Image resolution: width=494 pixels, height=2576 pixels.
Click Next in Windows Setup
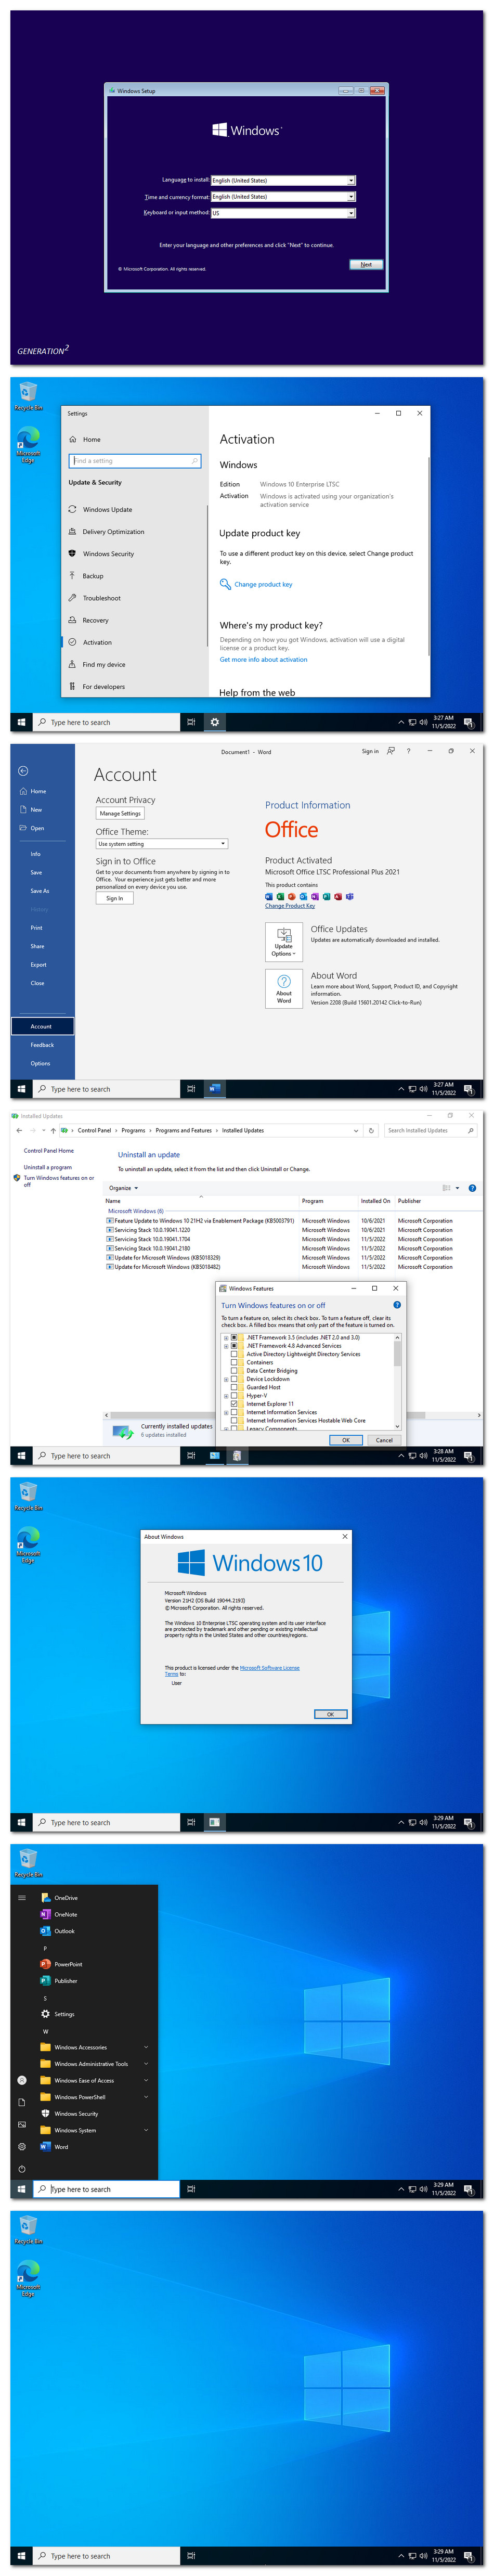tap(366, 265)
